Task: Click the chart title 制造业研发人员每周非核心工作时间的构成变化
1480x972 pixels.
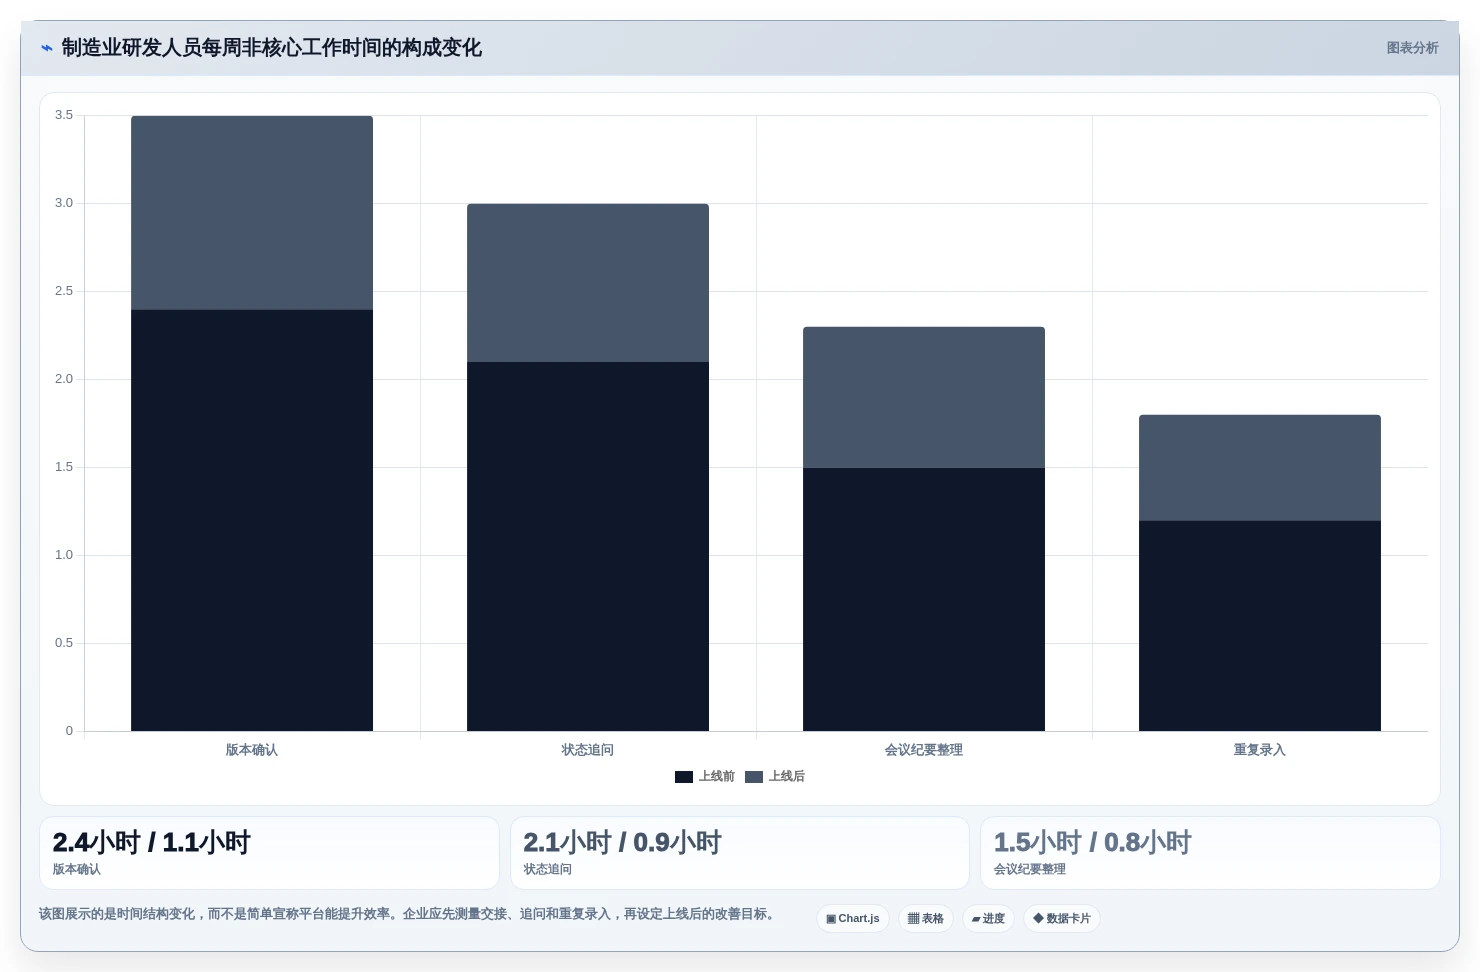Action: click(272, 48)
